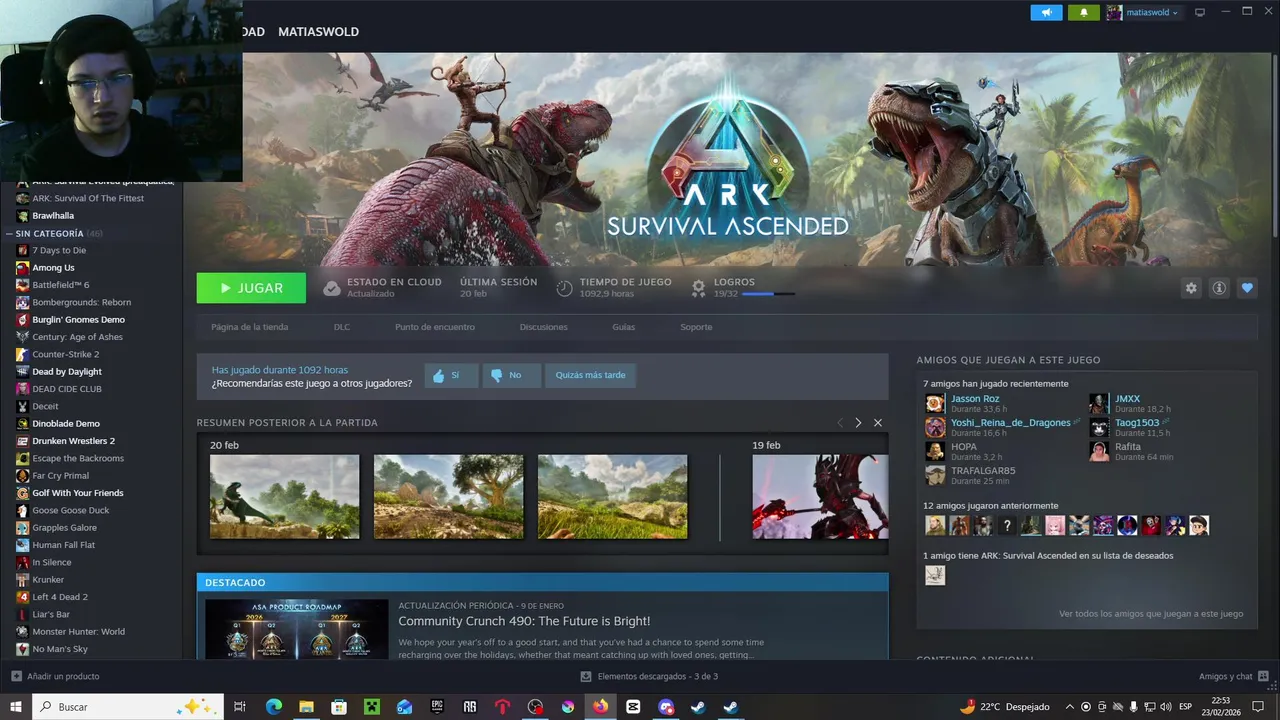1280x720 pixels.
Task: Open the green notifications bell
Action: (1084, 12)
